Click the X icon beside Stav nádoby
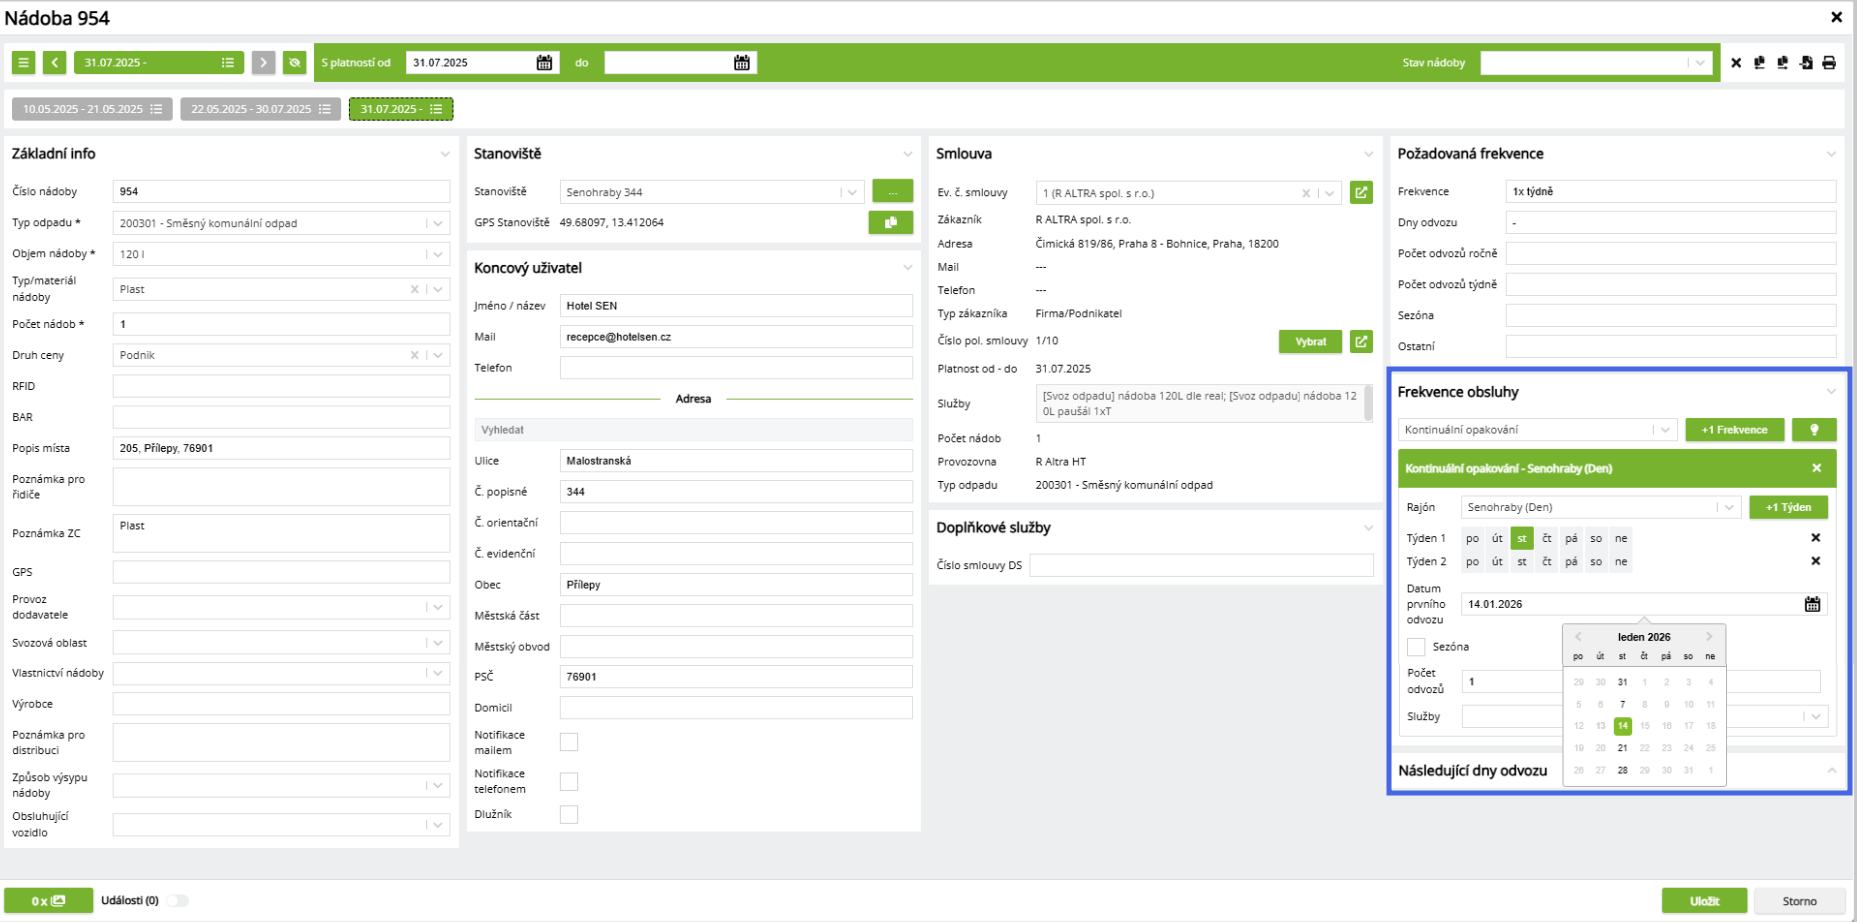 coord(1736,63)
